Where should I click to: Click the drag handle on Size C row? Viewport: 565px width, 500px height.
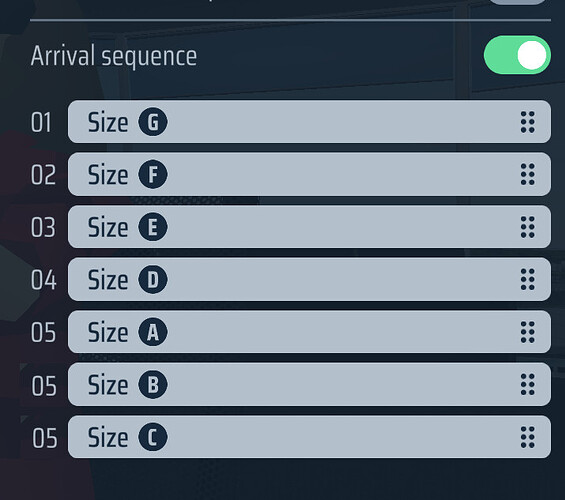[x=528, y=437]
